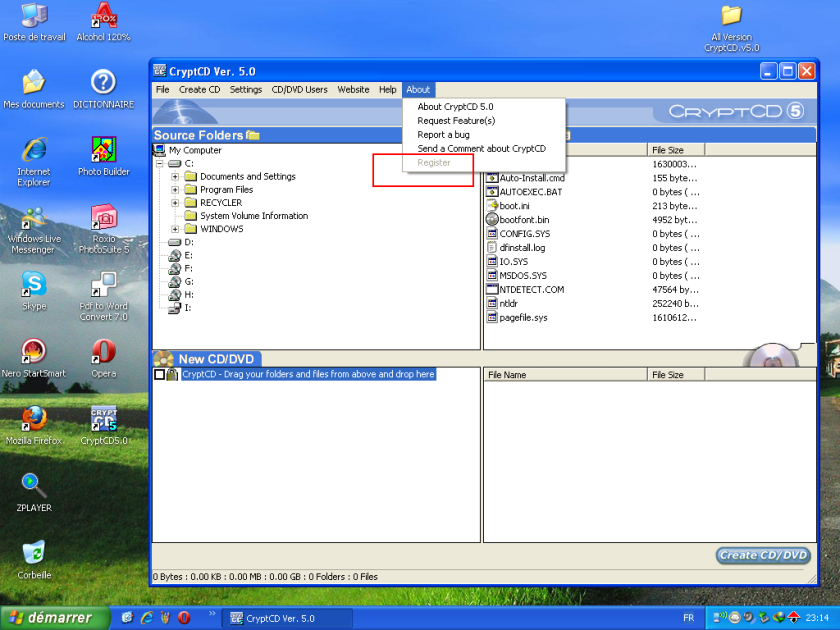This screenshot has height=630, width=840.
Task: Select the I: drive in the tree
Action: pos(188,308)
